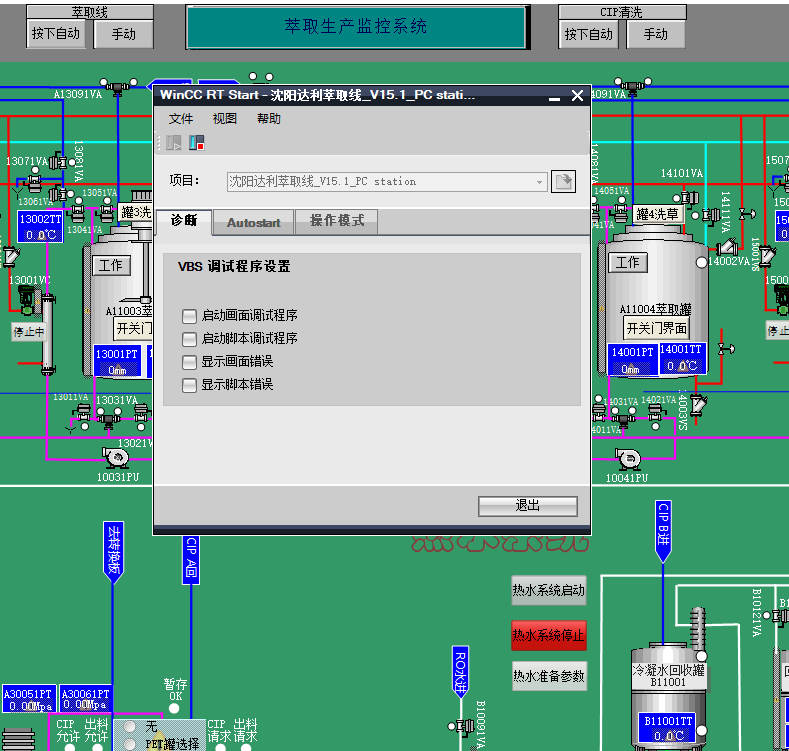Viewport: 789px width, 751px height.
Task: Click the CIP A回 arrow tag
Action: click(191, 560)
